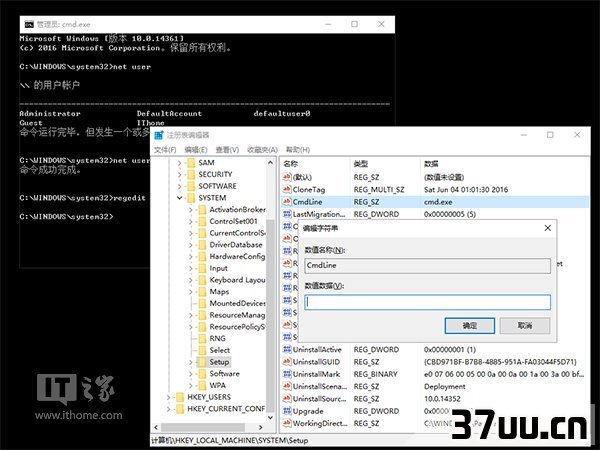Viewport: 600px width, 450px height.
Task: Click the SECURITY folder icon
Action: 191,174
